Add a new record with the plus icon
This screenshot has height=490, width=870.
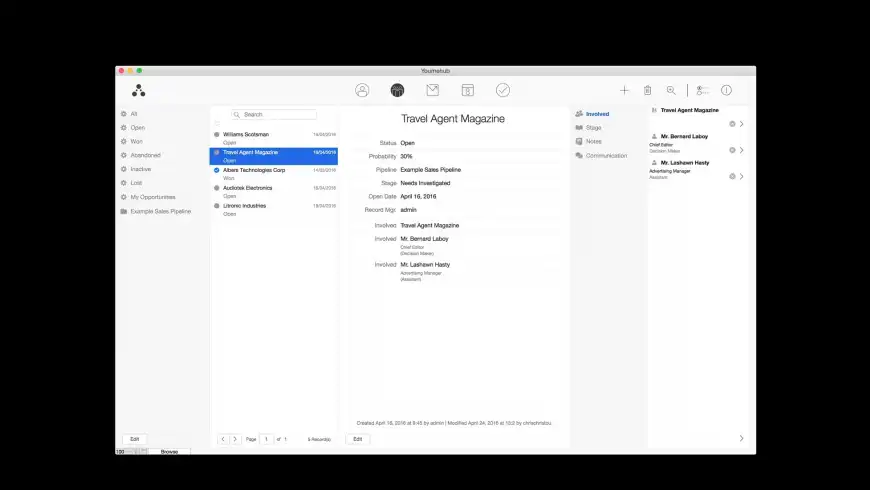tap(624, 90)
